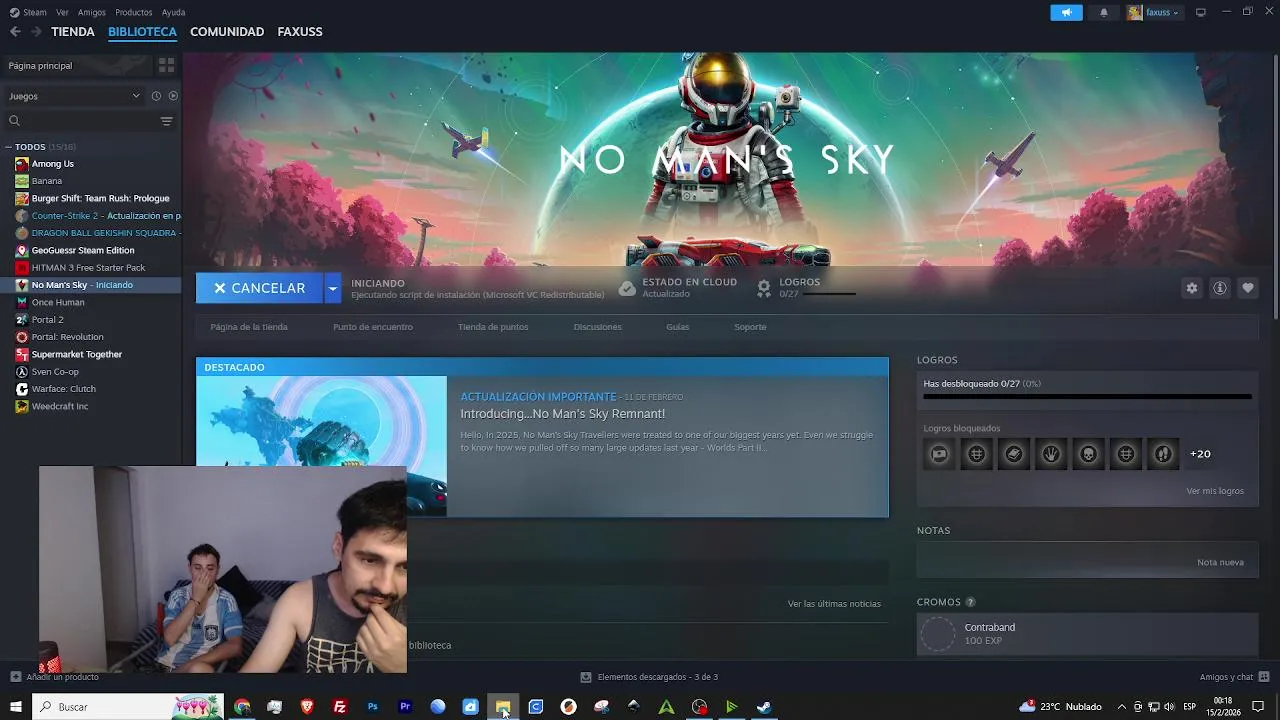Open Discusiones tab
Image resolution: width=1280 pixels, height=720 pixels.
click(598, 327)
